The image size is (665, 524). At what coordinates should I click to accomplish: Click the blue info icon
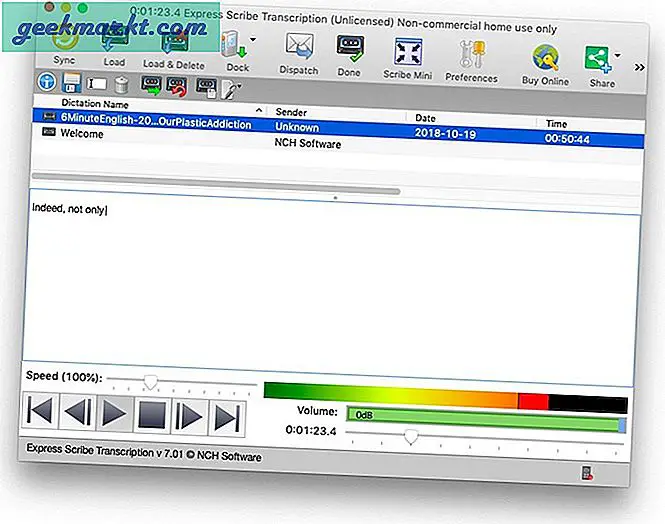pos(46,81)
